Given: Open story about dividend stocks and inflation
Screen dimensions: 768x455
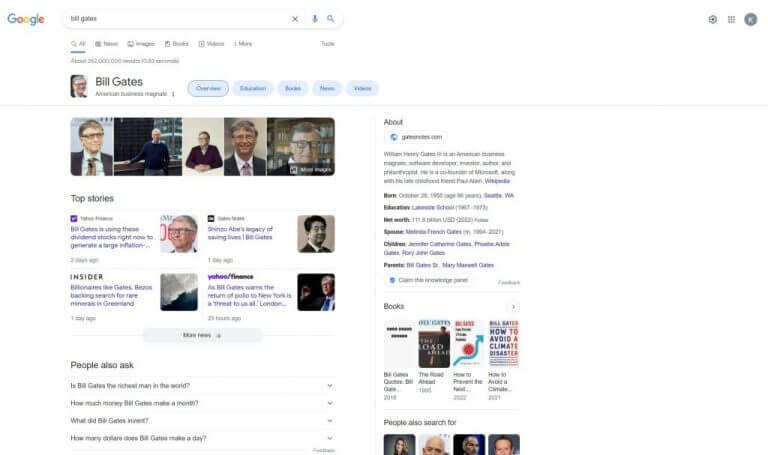Looking at the screenshot, I should tap(112, 238).
